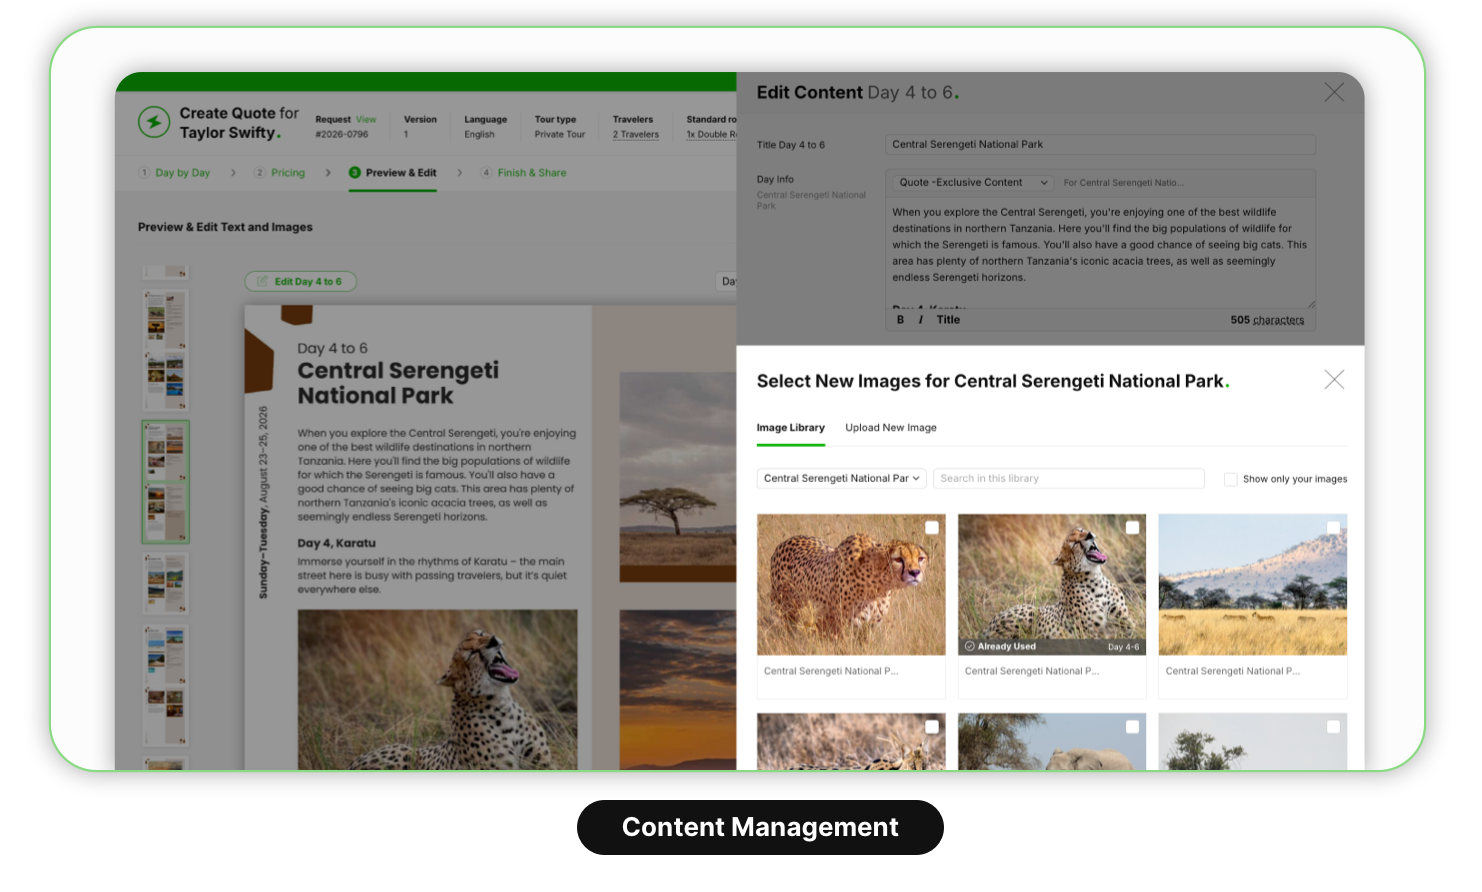This screenshot has width=1482, height=892.
Task: Check the savanna landscape image checkbox
Action: click(1333, 528)
